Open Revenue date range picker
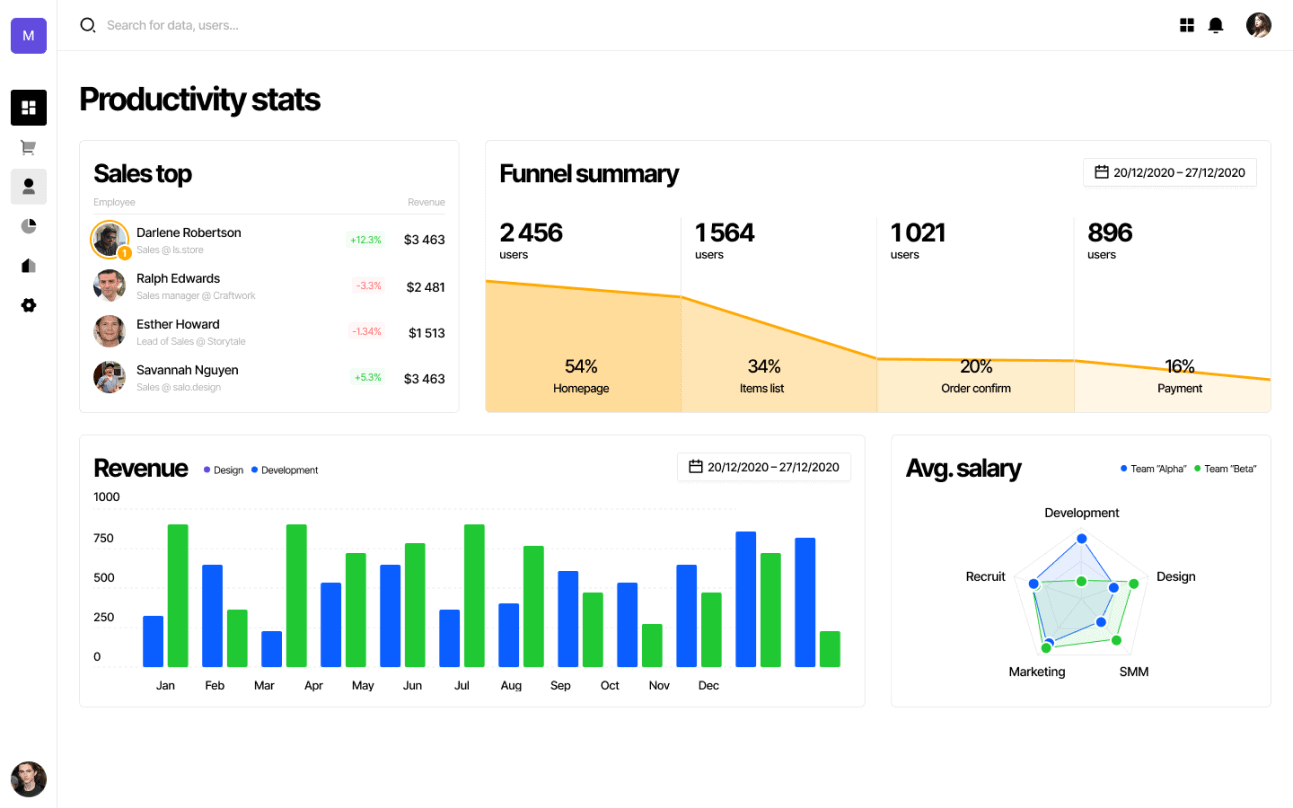Image resolution: width=1293 pixels, height=808 pixels. pos(764,467)
